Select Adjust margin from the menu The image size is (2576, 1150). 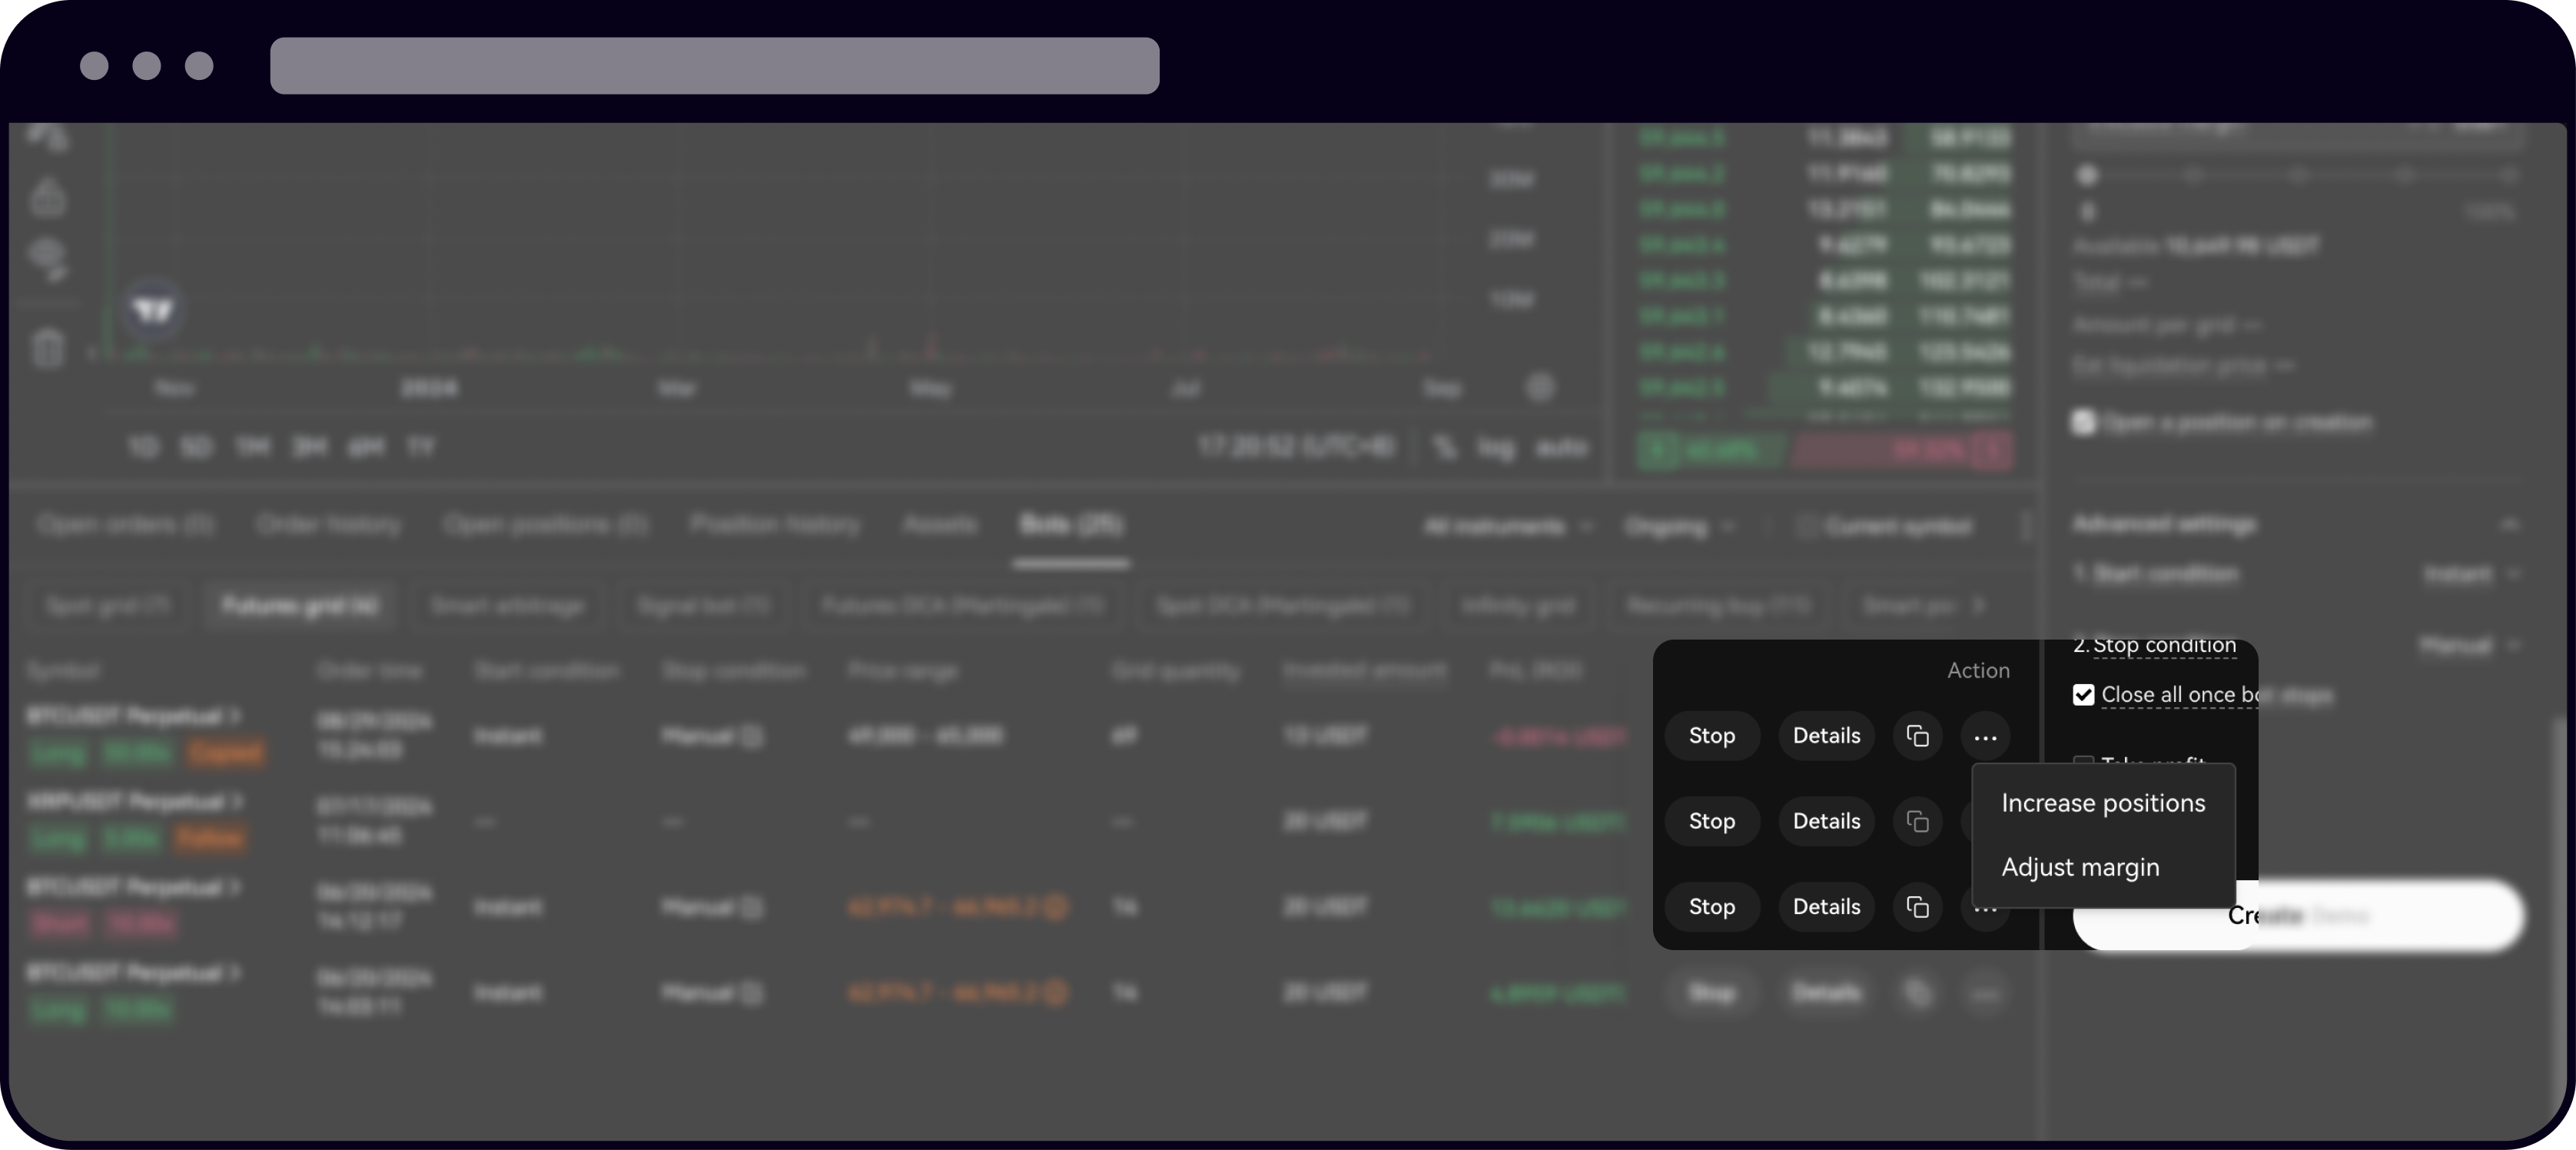2080,867
